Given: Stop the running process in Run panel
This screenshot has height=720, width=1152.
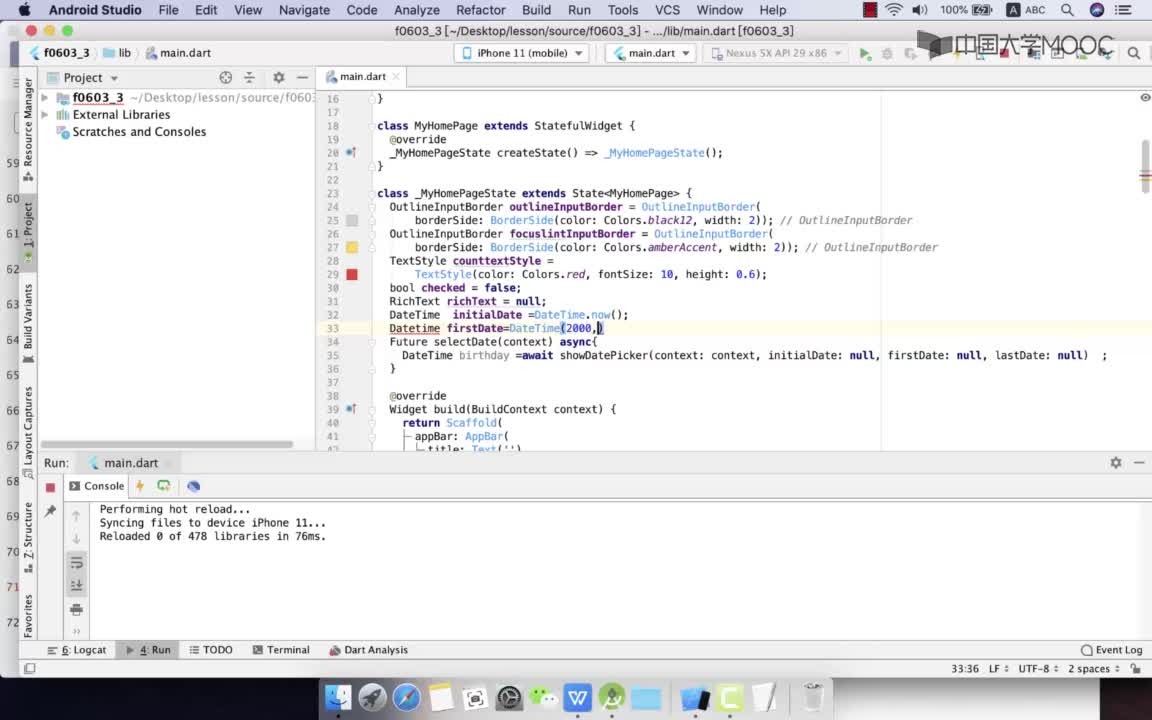Looking at the screenshot, I should pos(50,487).
